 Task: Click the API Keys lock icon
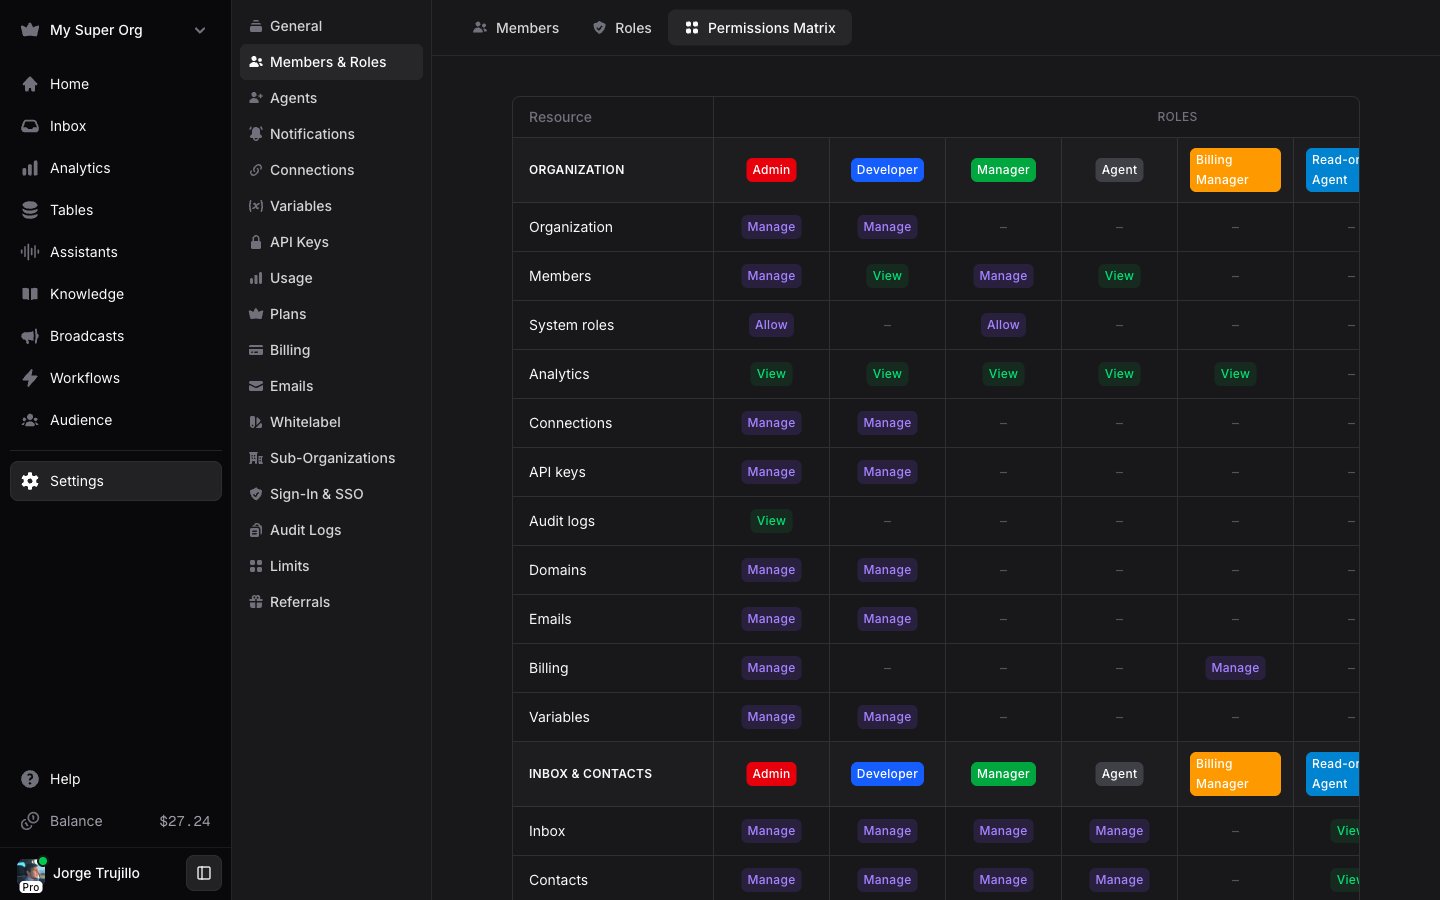click(256, 242)
